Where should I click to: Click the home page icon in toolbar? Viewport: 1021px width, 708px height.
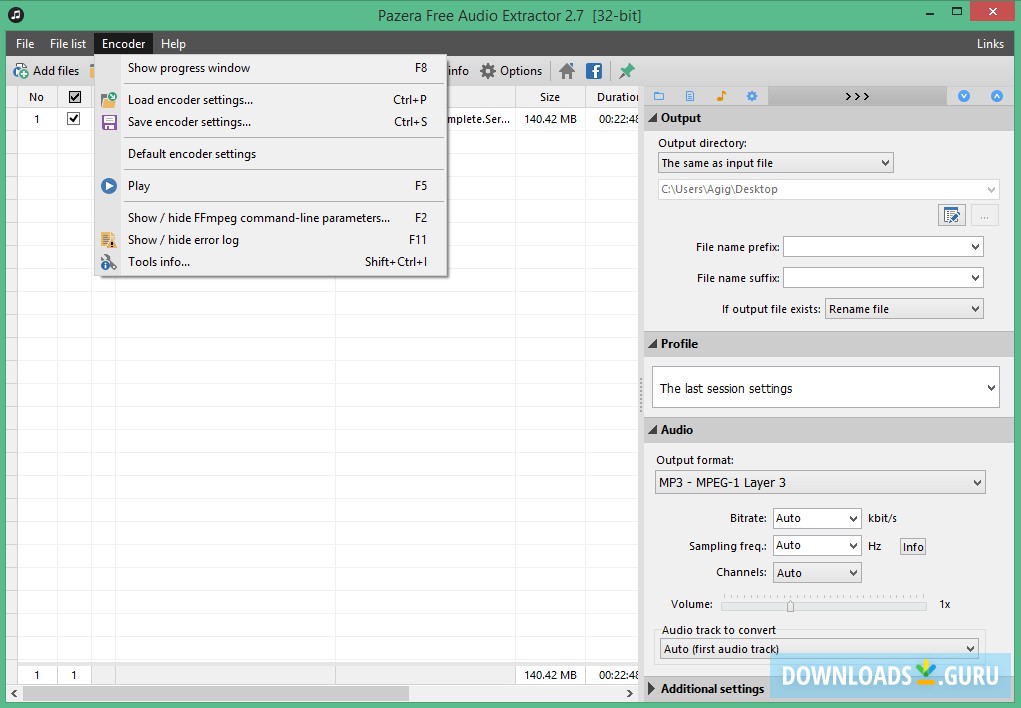(567, 71)
